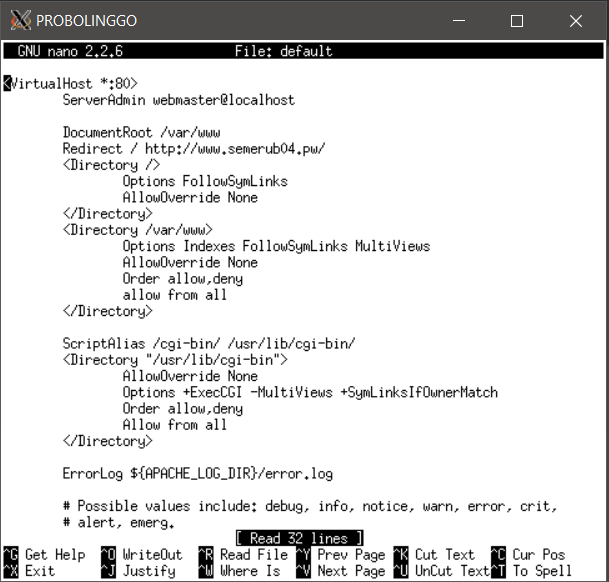Click the ^U UnCut Text shortcut

[x=442, y=571]
